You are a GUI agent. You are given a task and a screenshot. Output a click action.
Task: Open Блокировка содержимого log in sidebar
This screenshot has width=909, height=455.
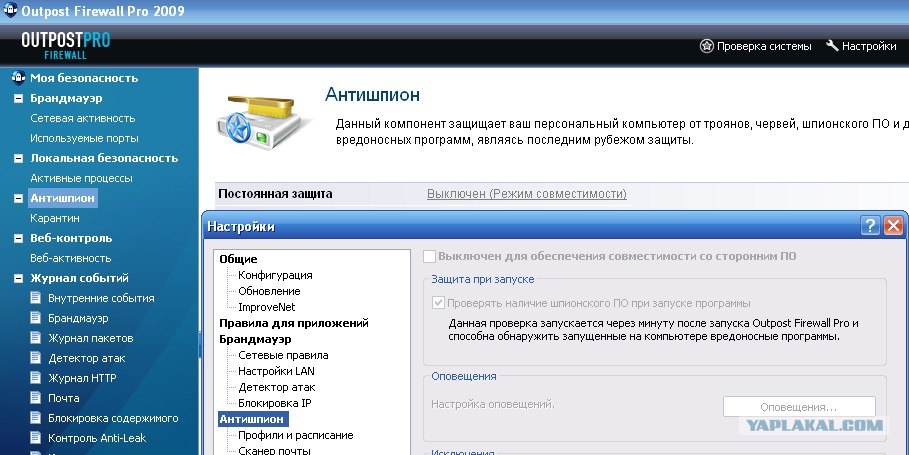click(x=113, y=418)
